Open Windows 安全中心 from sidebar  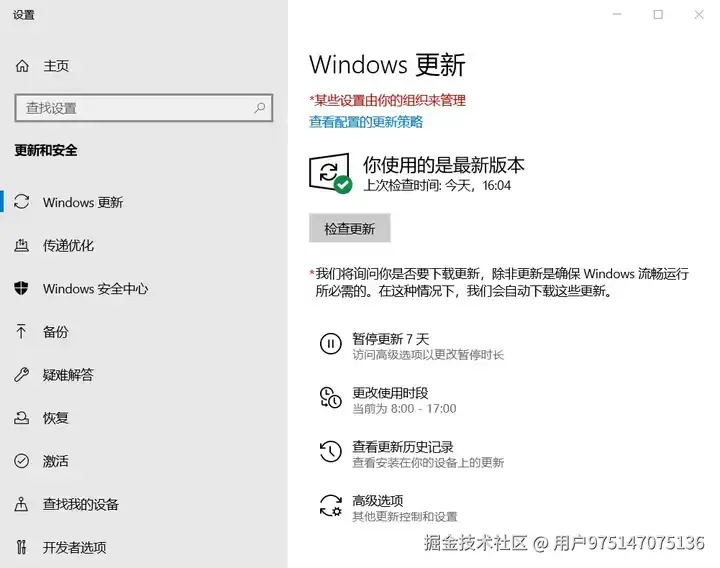pos(96,289)
